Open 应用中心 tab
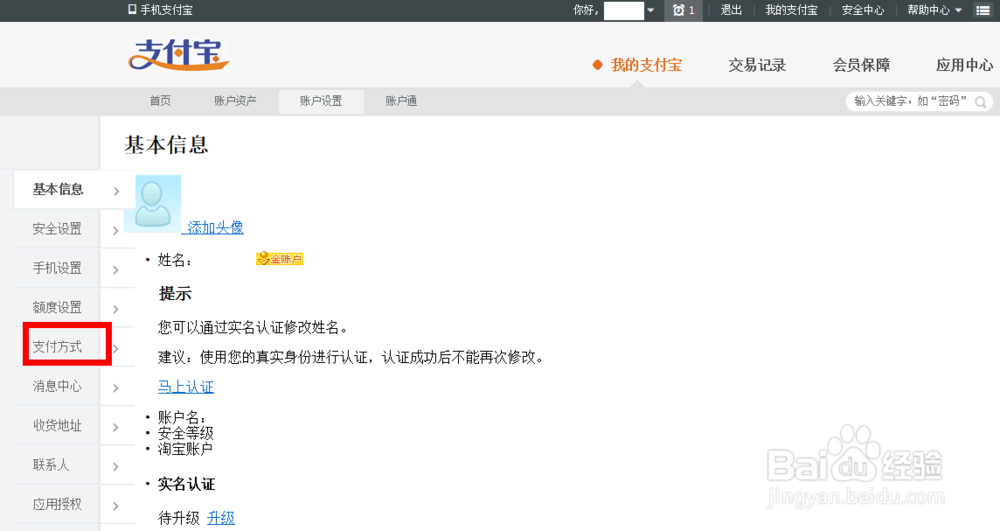 coord(964,65)
